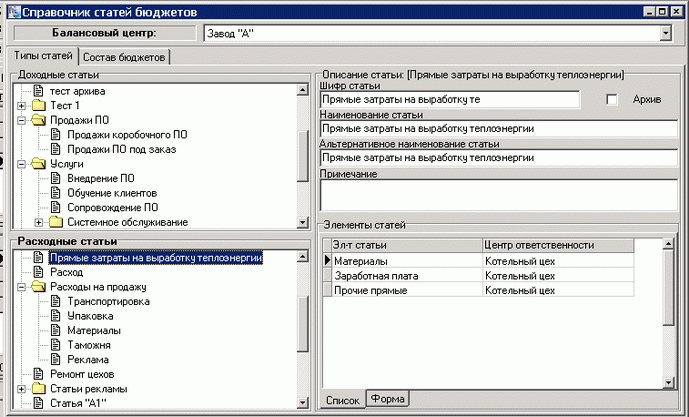This screenshot has width=689, height=417.
Task: Click document icon next to 'Расход'
Action: 39,272
